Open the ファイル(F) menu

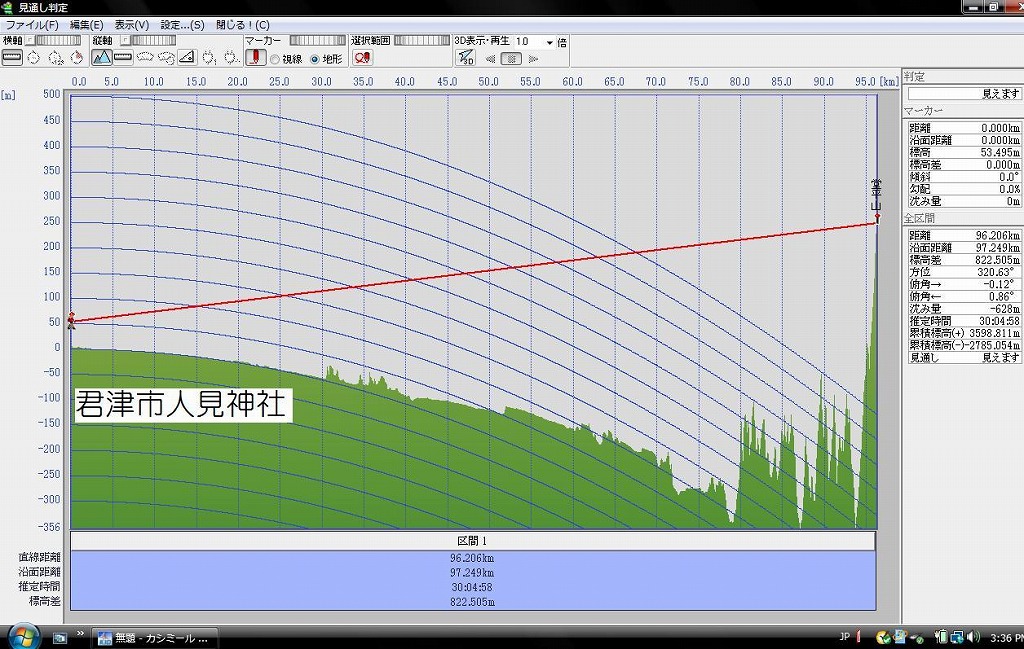pos(31,25)
